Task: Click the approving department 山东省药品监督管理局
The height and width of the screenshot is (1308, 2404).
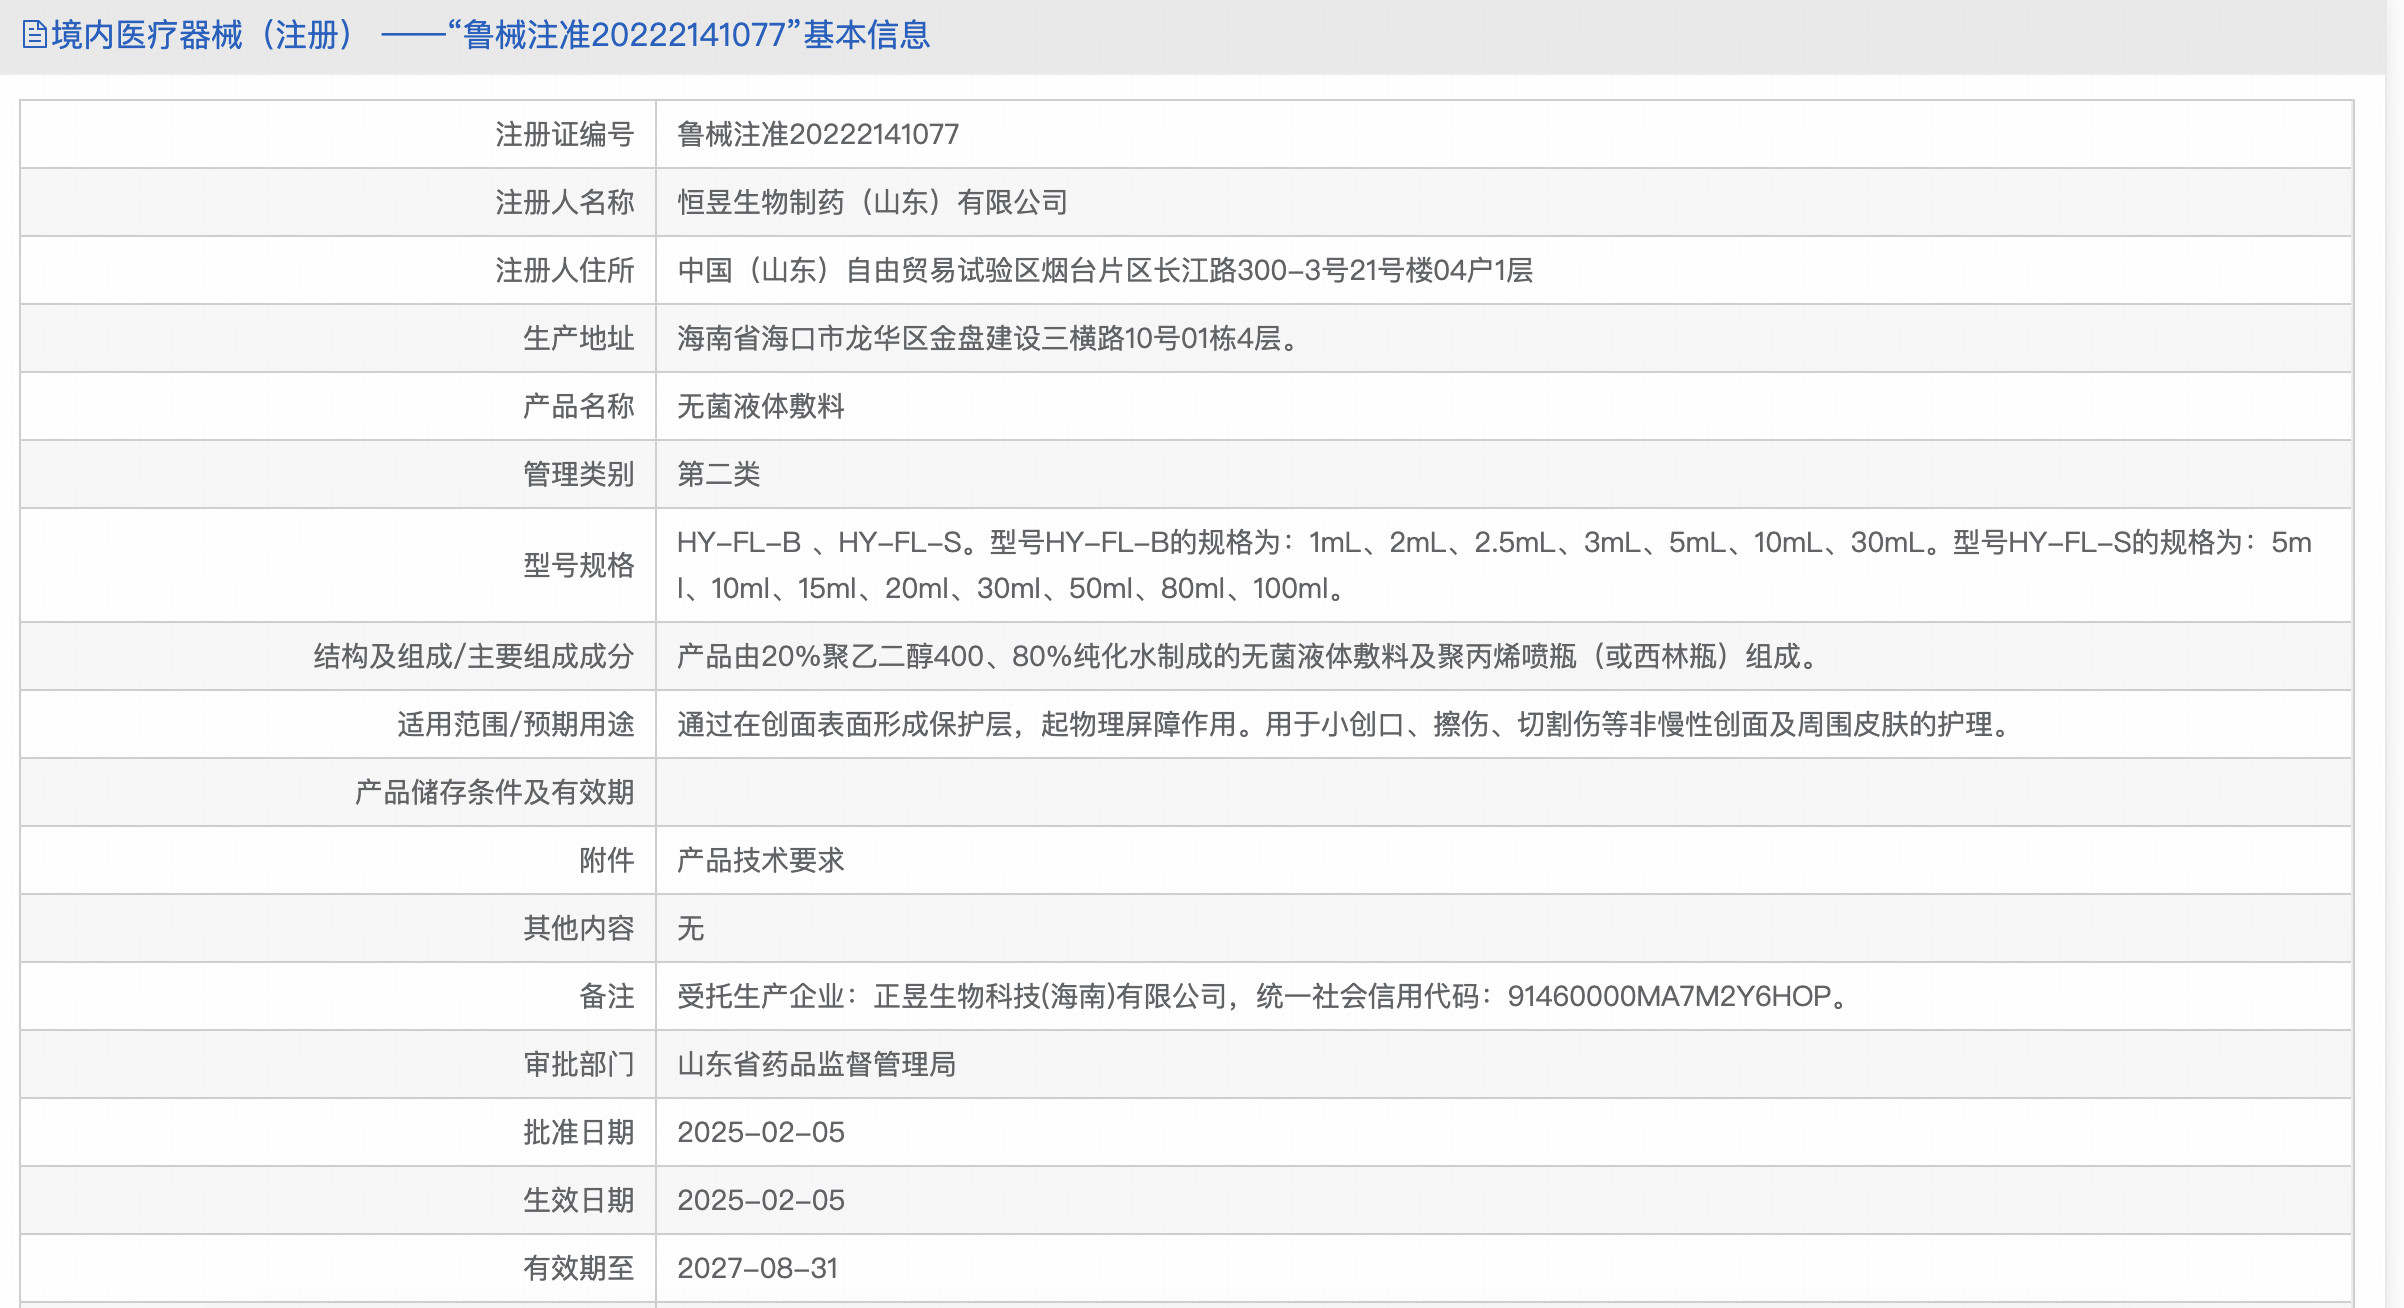Action: (816, 1064)
